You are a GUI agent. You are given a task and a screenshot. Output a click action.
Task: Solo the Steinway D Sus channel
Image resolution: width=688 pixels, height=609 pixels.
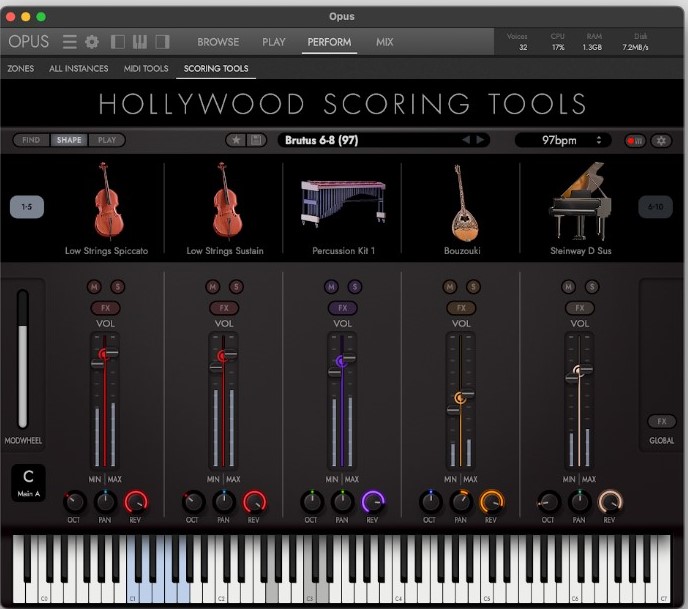592,287
